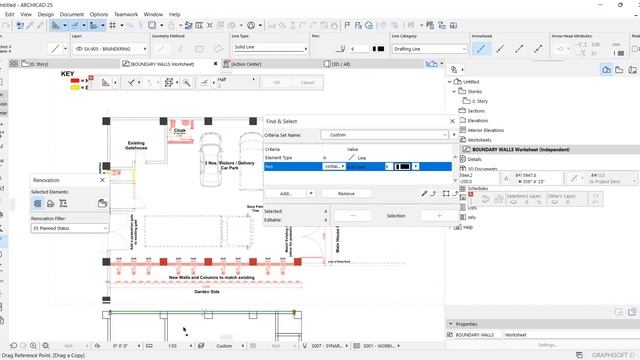This screenshot has height=360, width=640.
Task: Open the Document menu
Action: 72,14
